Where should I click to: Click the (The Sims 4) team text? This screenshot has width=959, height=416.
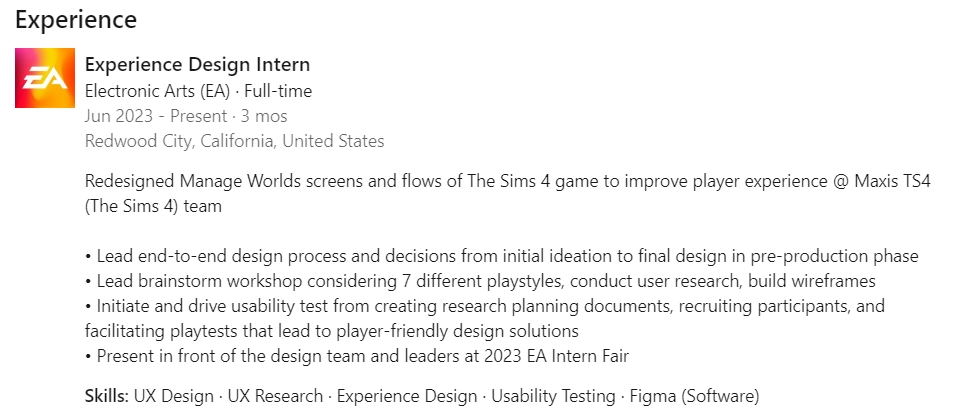click(x=153, y=206)
